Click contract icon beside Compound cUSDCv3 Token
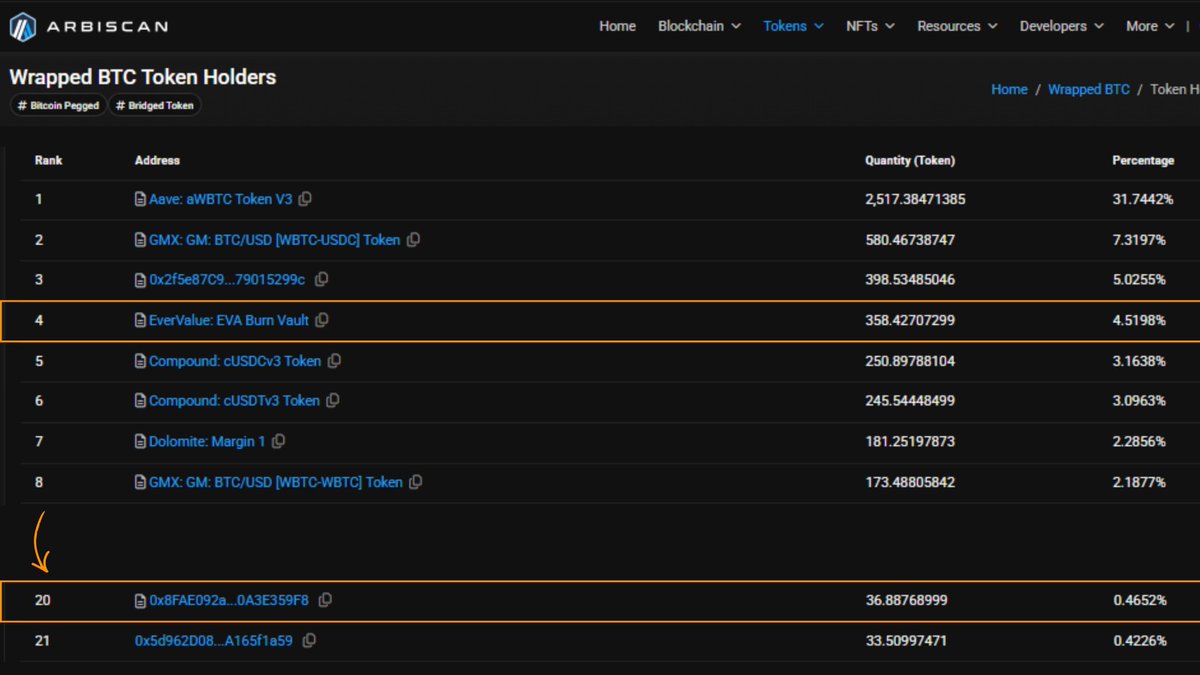This screenshot has height=675, width=1200. pyautogui.click(x=141, y=361)
